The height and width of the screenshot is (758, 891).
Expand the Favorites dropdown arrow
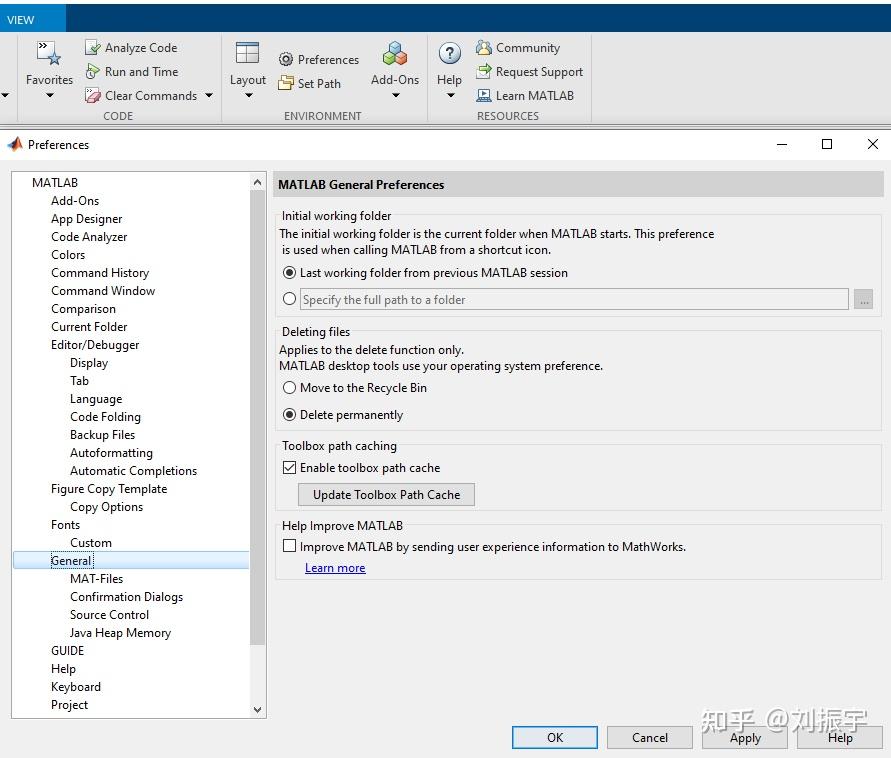(48, 95)
